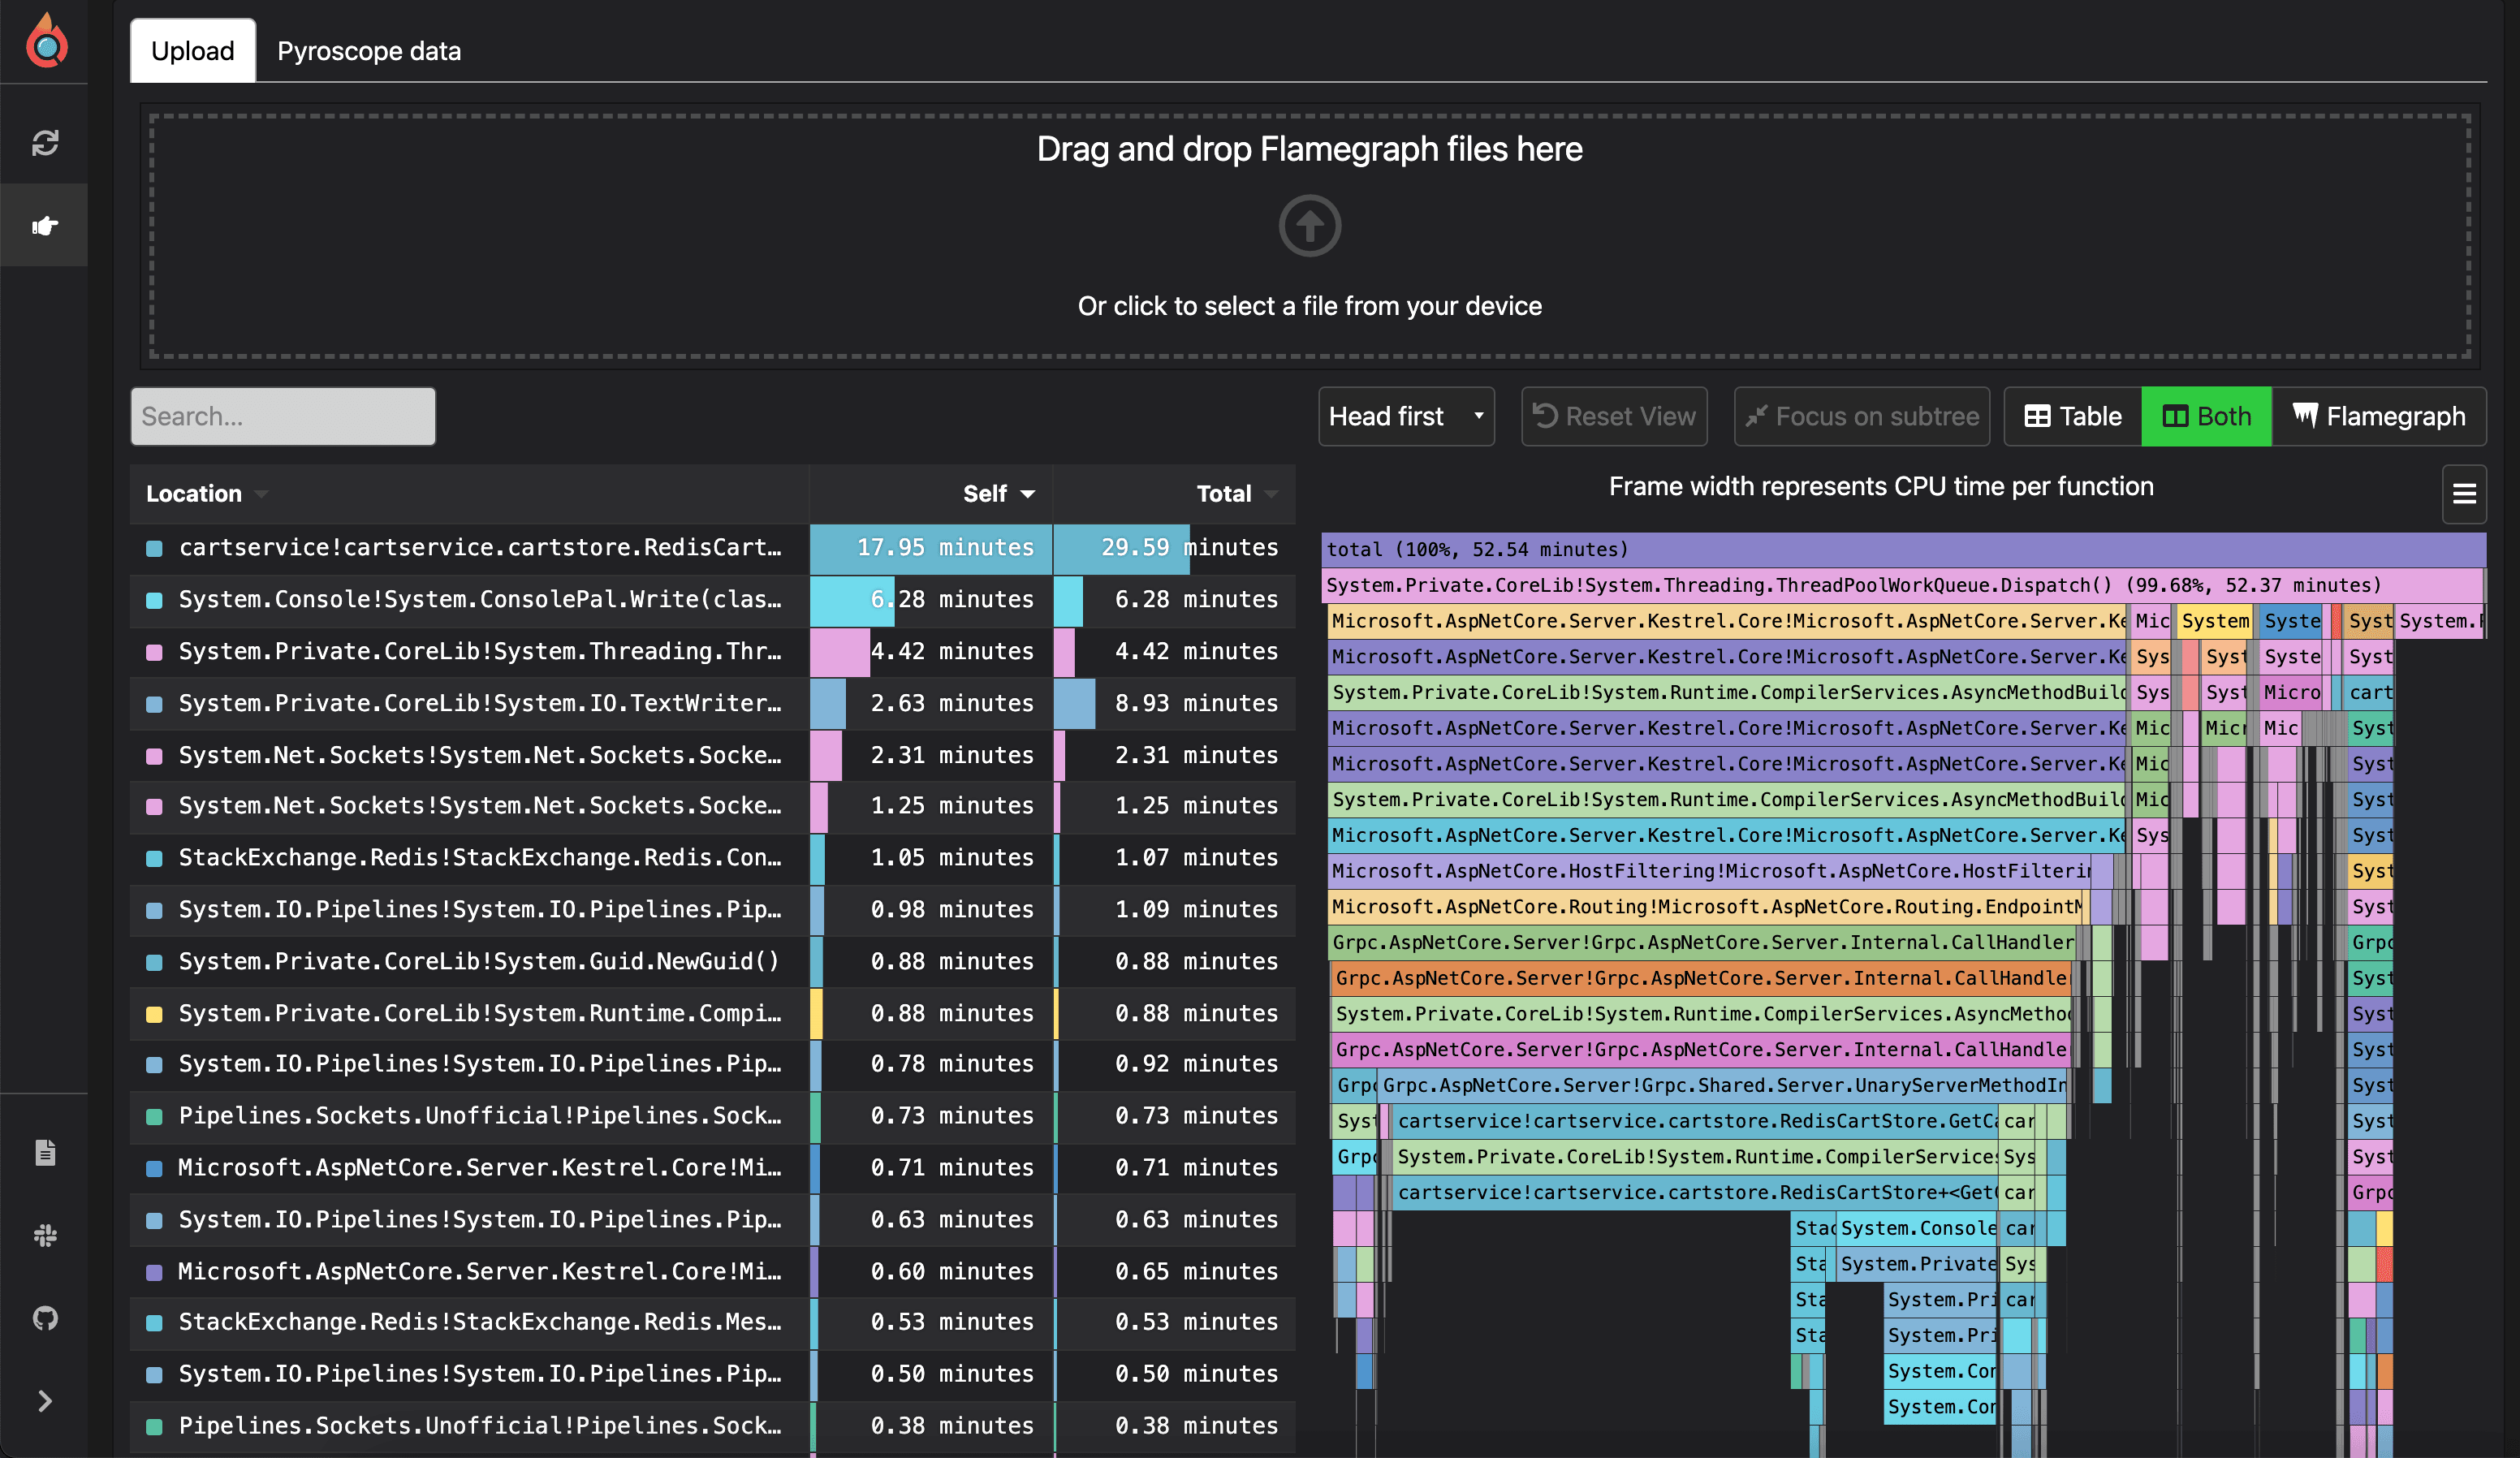Click the 29.59 minutes Total cell
Image resolution: width=2520 pixels, height=1458 pixels.
pyautogui.click(x=1175, y=548)
